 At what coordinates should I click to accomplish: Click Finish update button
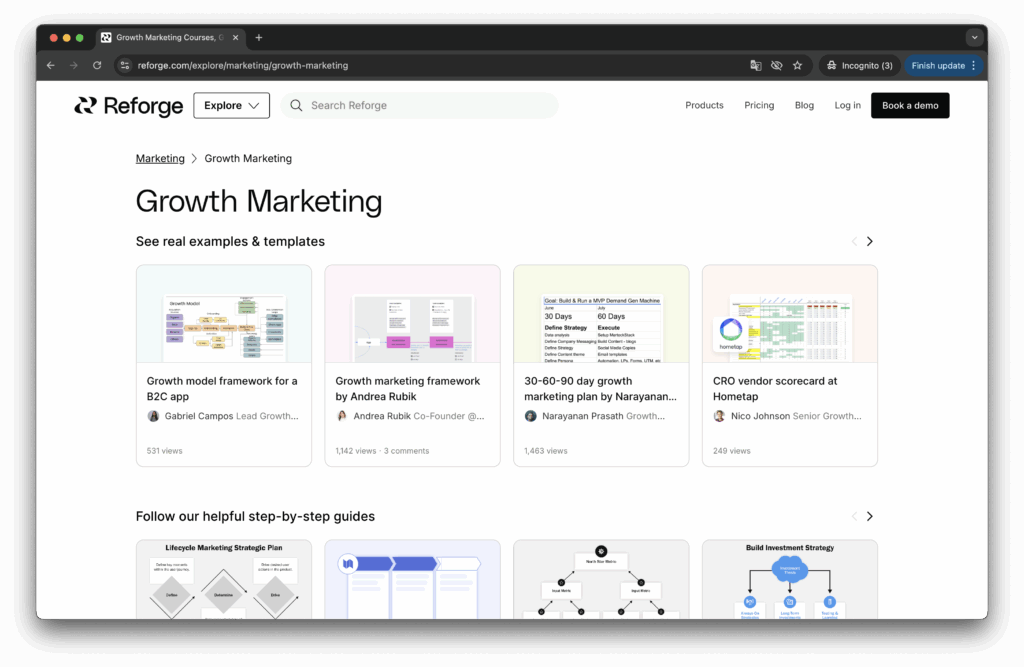coord(938,65)
